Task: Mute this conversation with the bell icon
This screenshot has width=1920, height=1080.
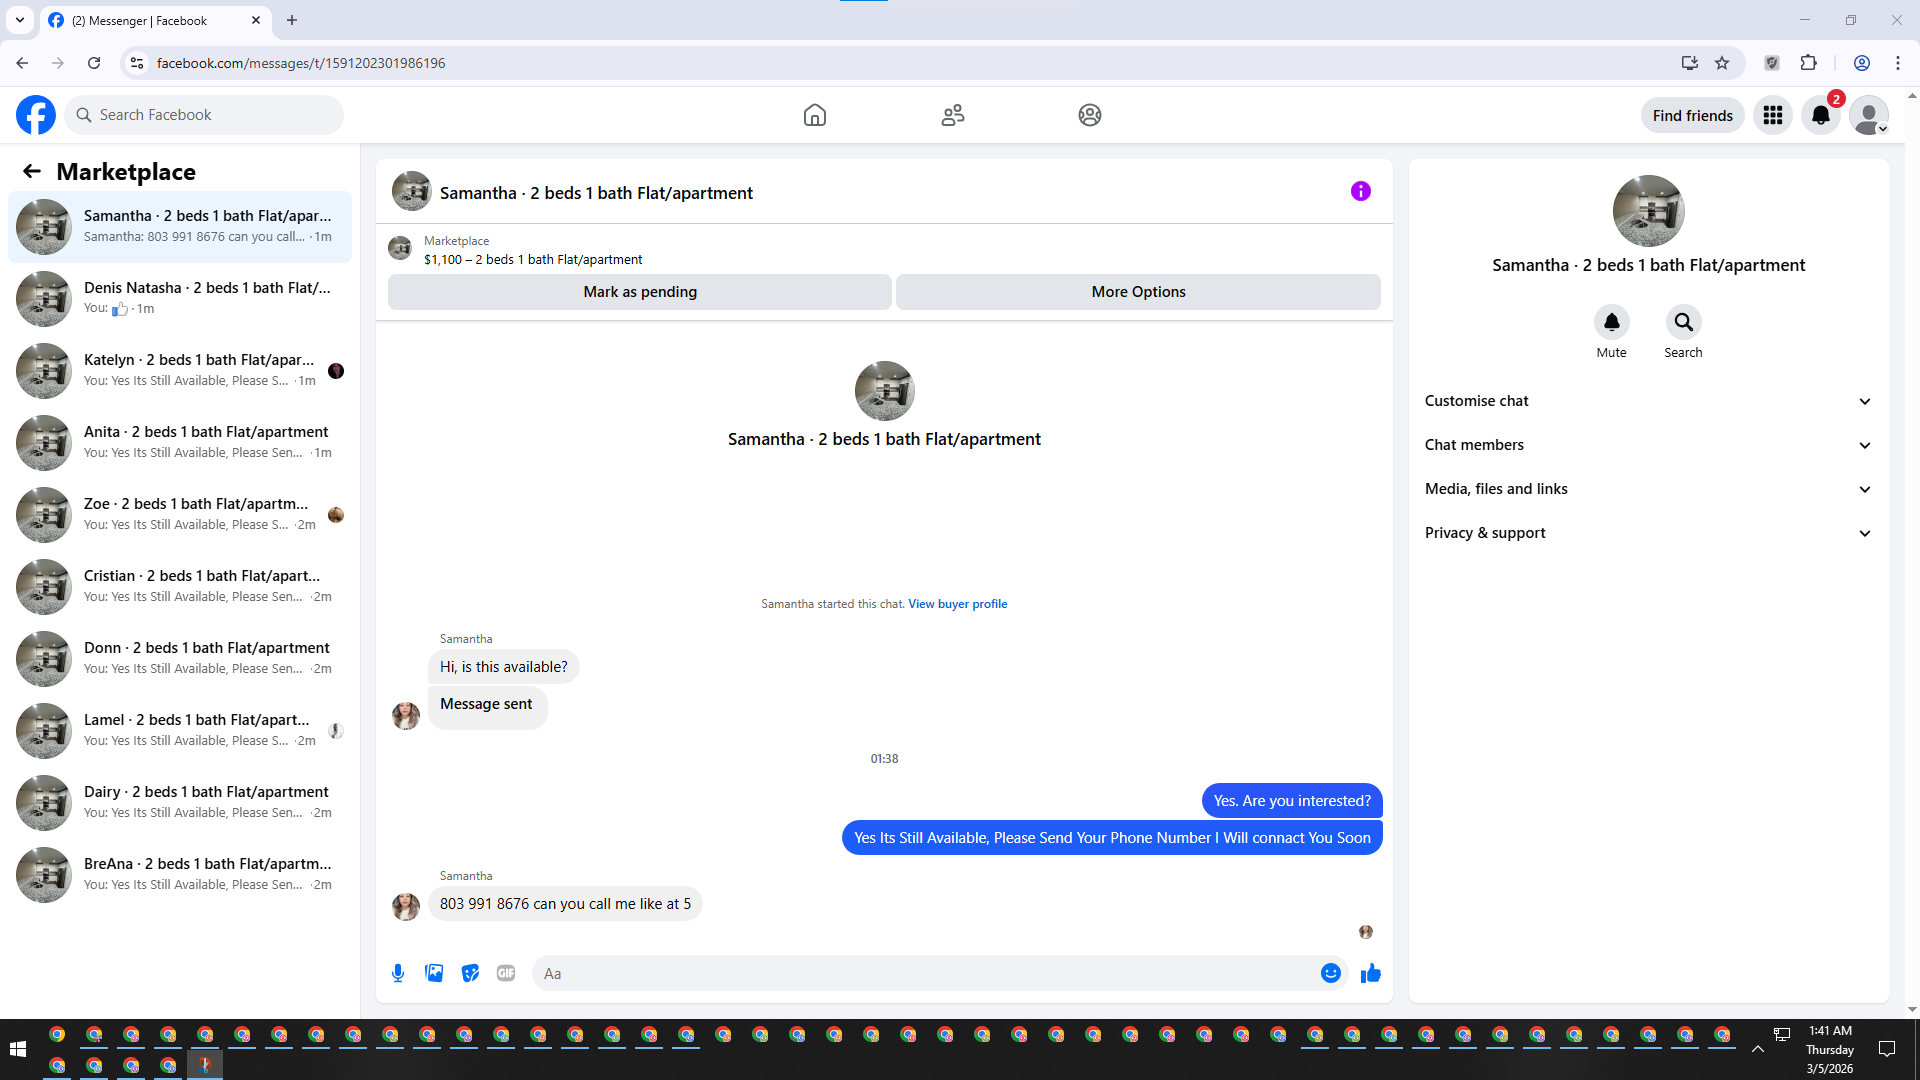Action: [x=1612, y=322]
